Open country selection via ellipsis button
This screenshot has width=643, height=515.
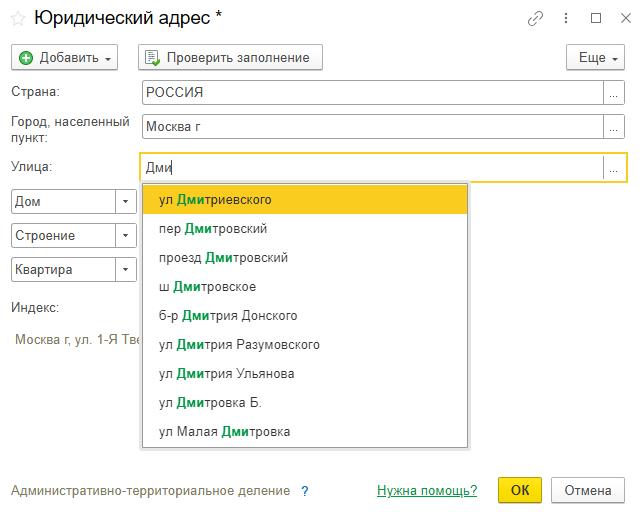point(614,92)
